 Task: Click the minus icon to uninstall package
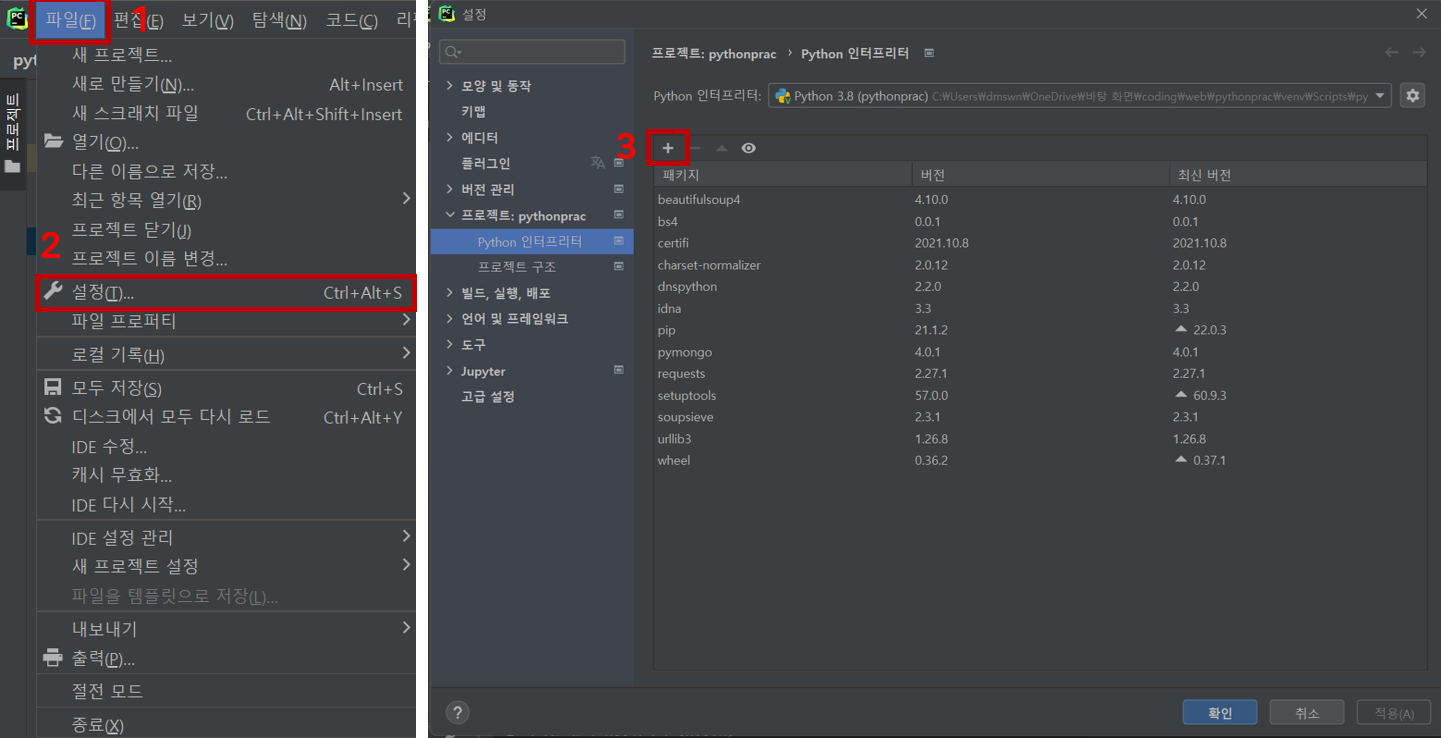(x=695, y=148)
